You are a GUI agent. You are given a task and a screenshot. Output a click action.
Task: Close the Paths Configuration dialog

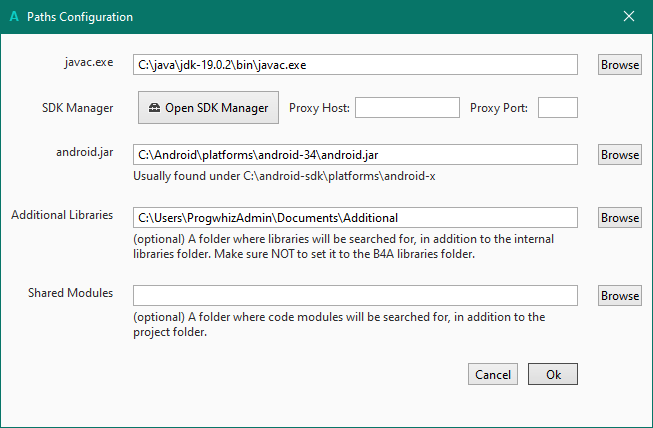[629, 17]
